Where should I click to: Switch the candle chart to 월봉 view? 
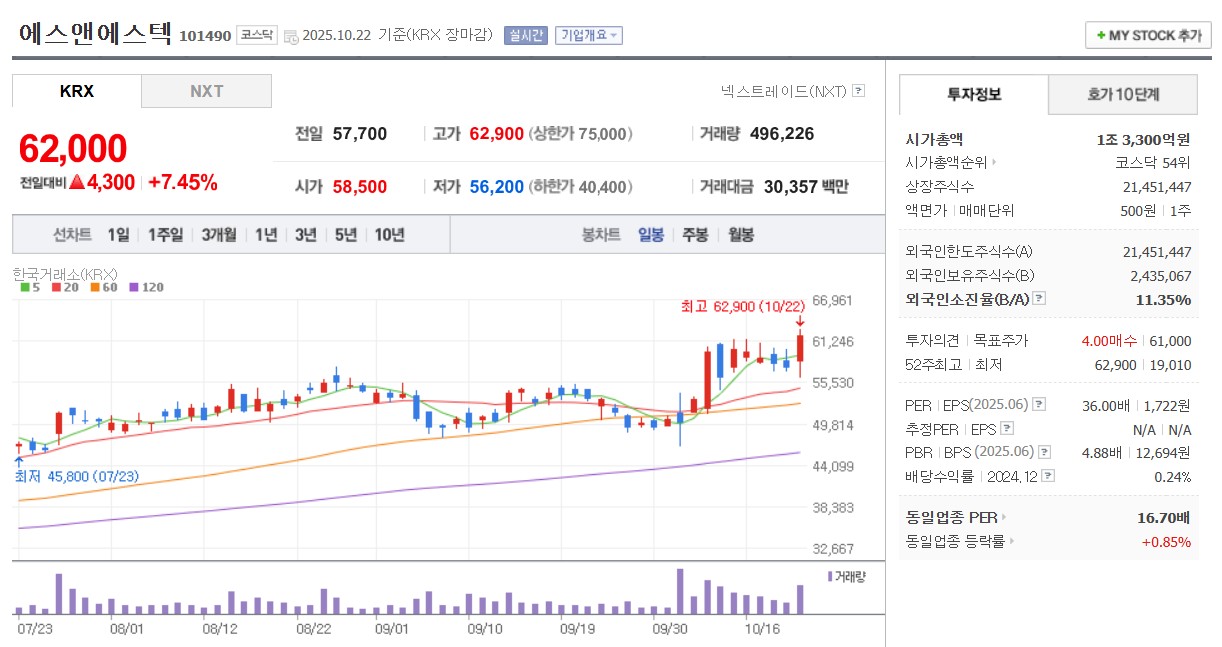(743, 234)
